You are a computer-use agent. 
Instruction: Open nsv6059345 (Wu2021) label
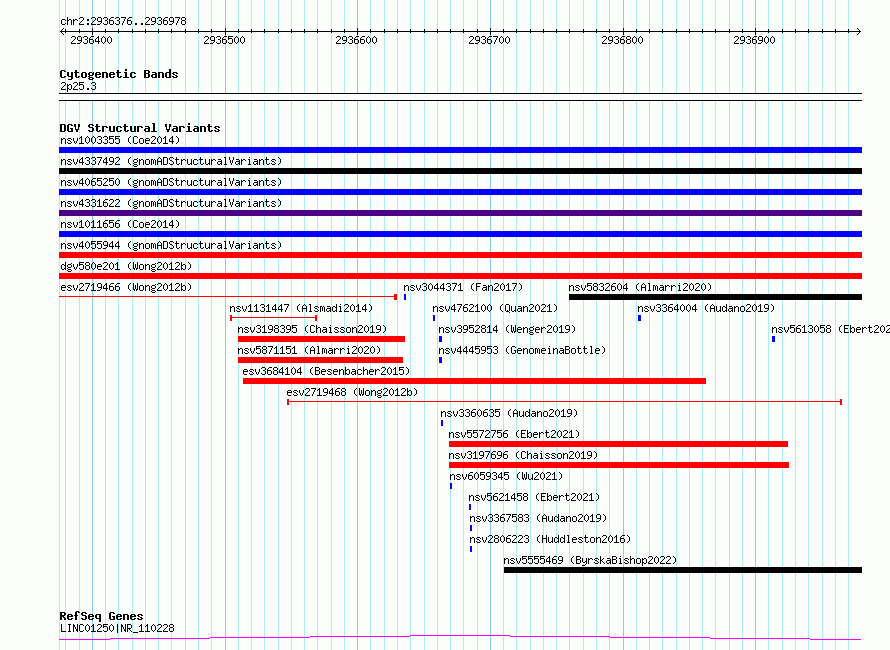(x=506, y=476)
